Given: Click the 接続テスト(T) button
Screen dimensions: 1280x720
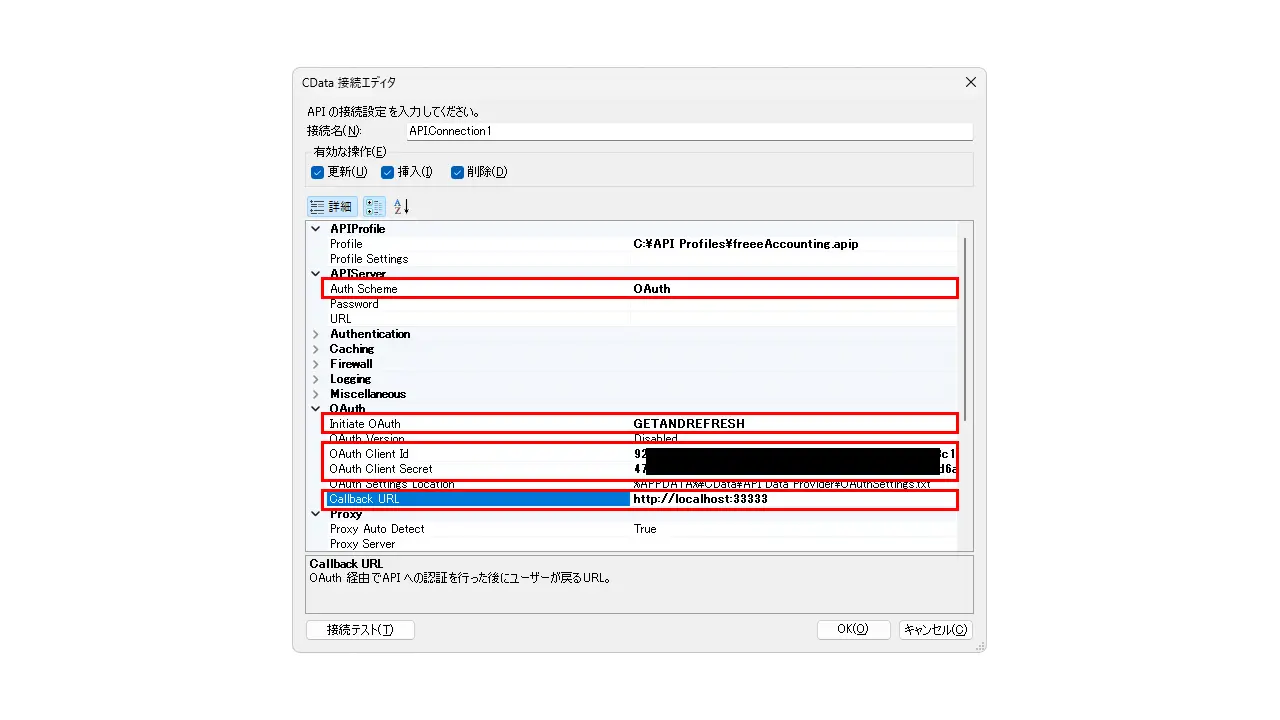Looking at the screenshot, I should pos(360,630).
